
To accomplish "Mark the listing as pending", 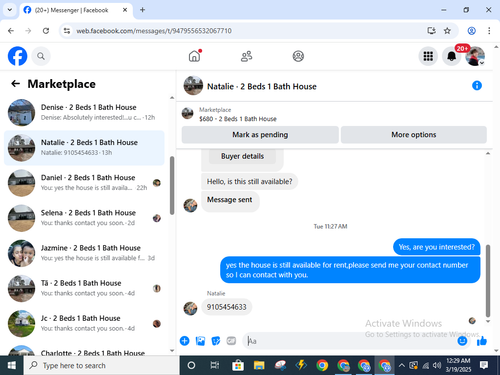I will [260, 135].
